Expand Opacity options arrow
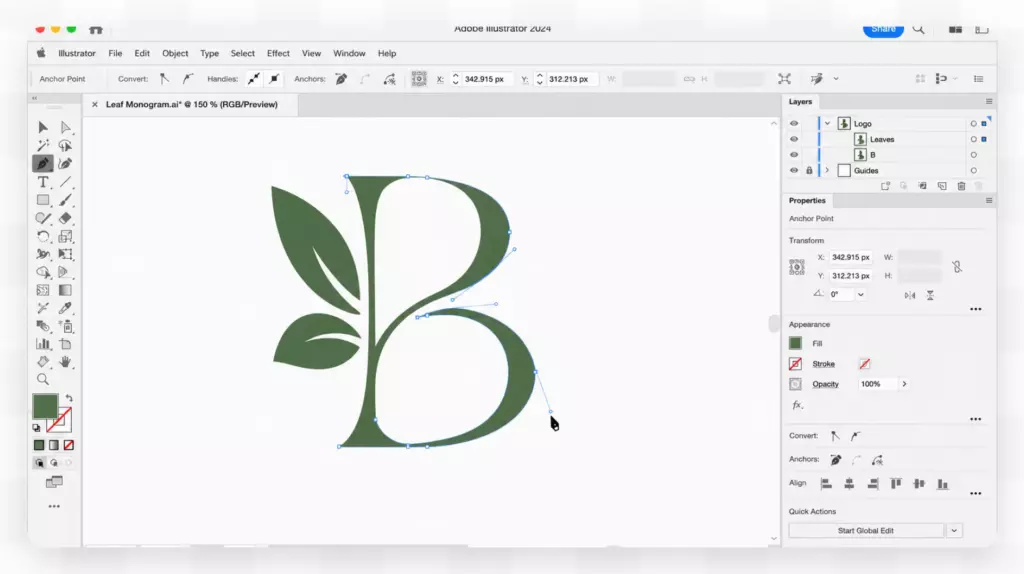 [904, 384]
